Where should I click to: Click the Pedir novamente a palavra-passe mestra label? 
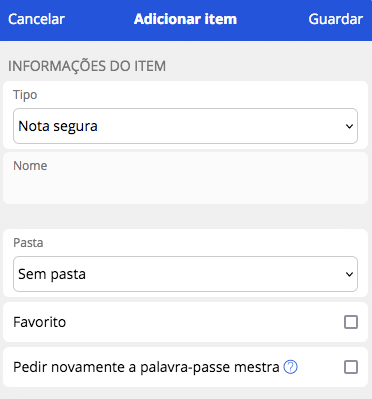(146, 367)
